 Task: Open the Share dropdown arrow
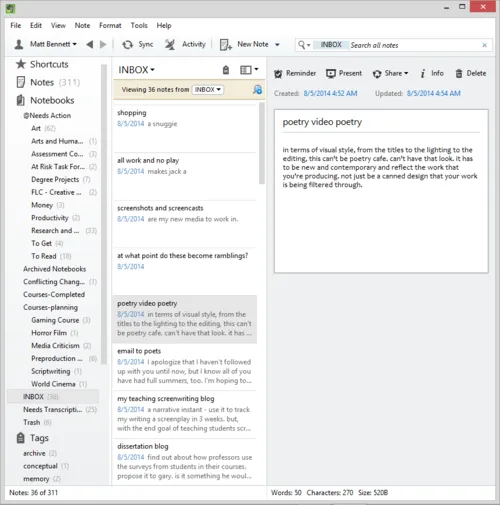coord(406,73)
